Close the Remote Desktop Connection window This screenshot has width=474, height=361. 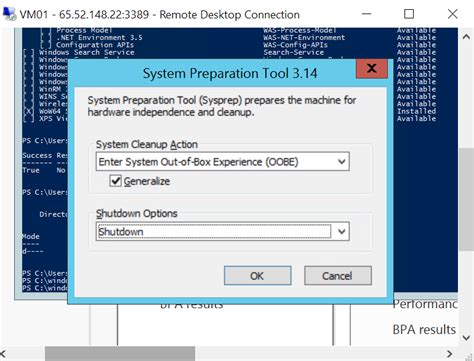pos(452,14)
